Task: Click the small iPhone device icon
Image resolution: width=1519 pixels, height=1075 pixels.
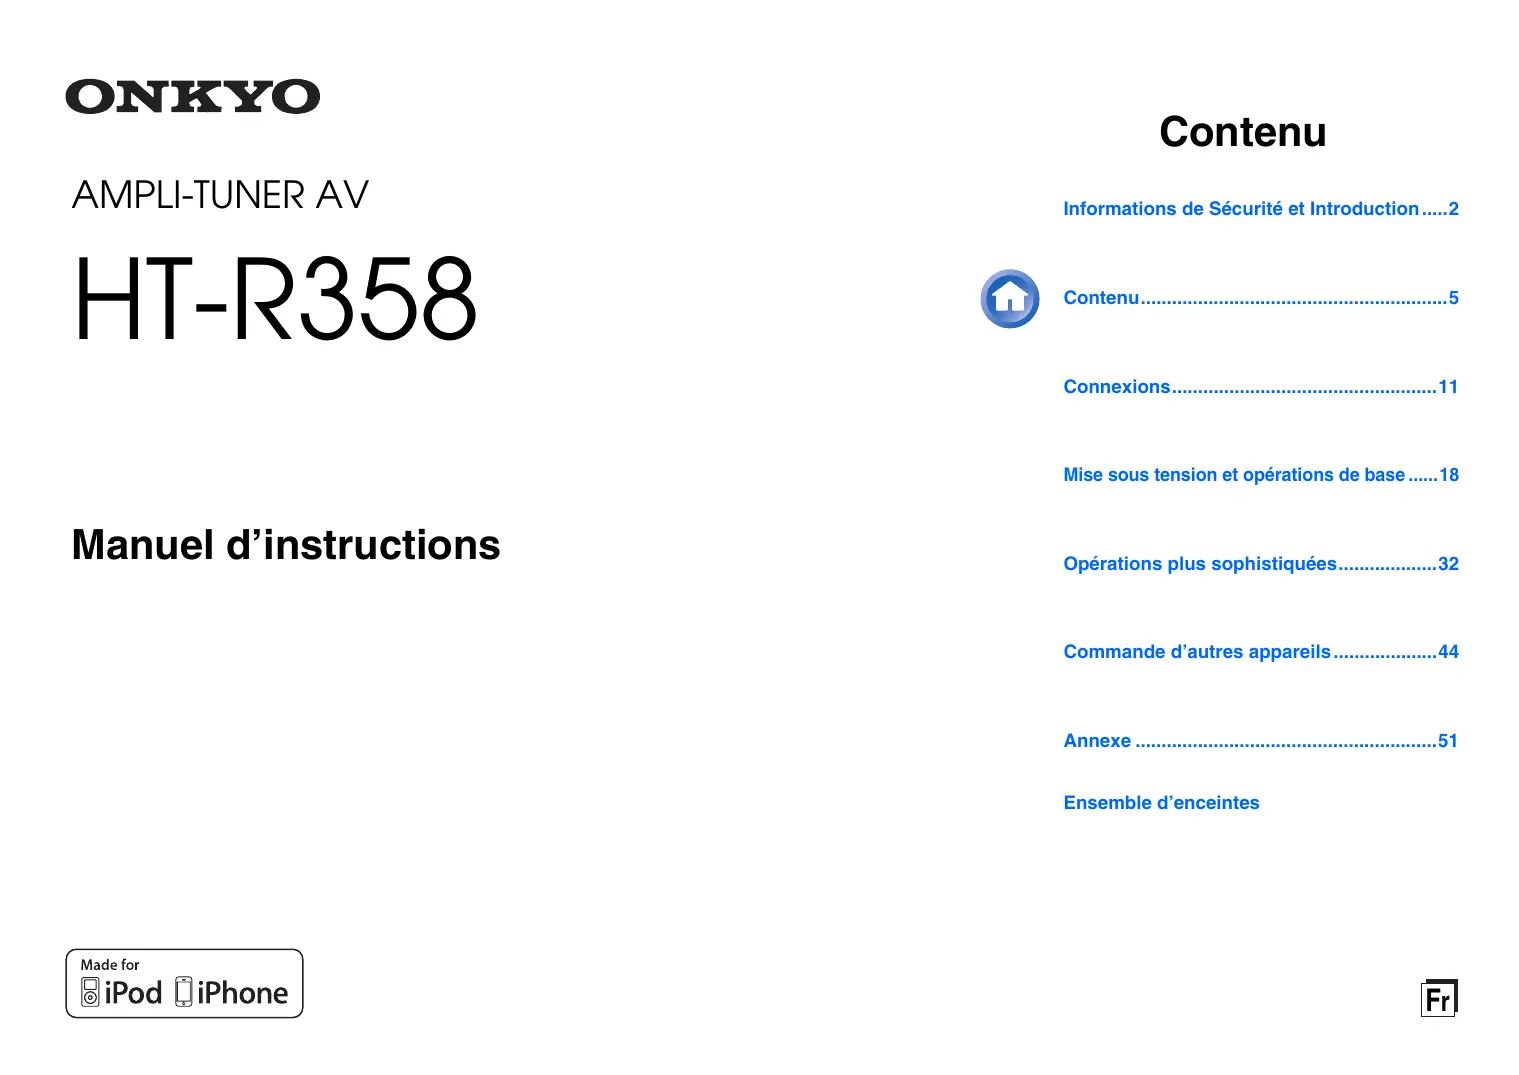Action: [184, 992]
